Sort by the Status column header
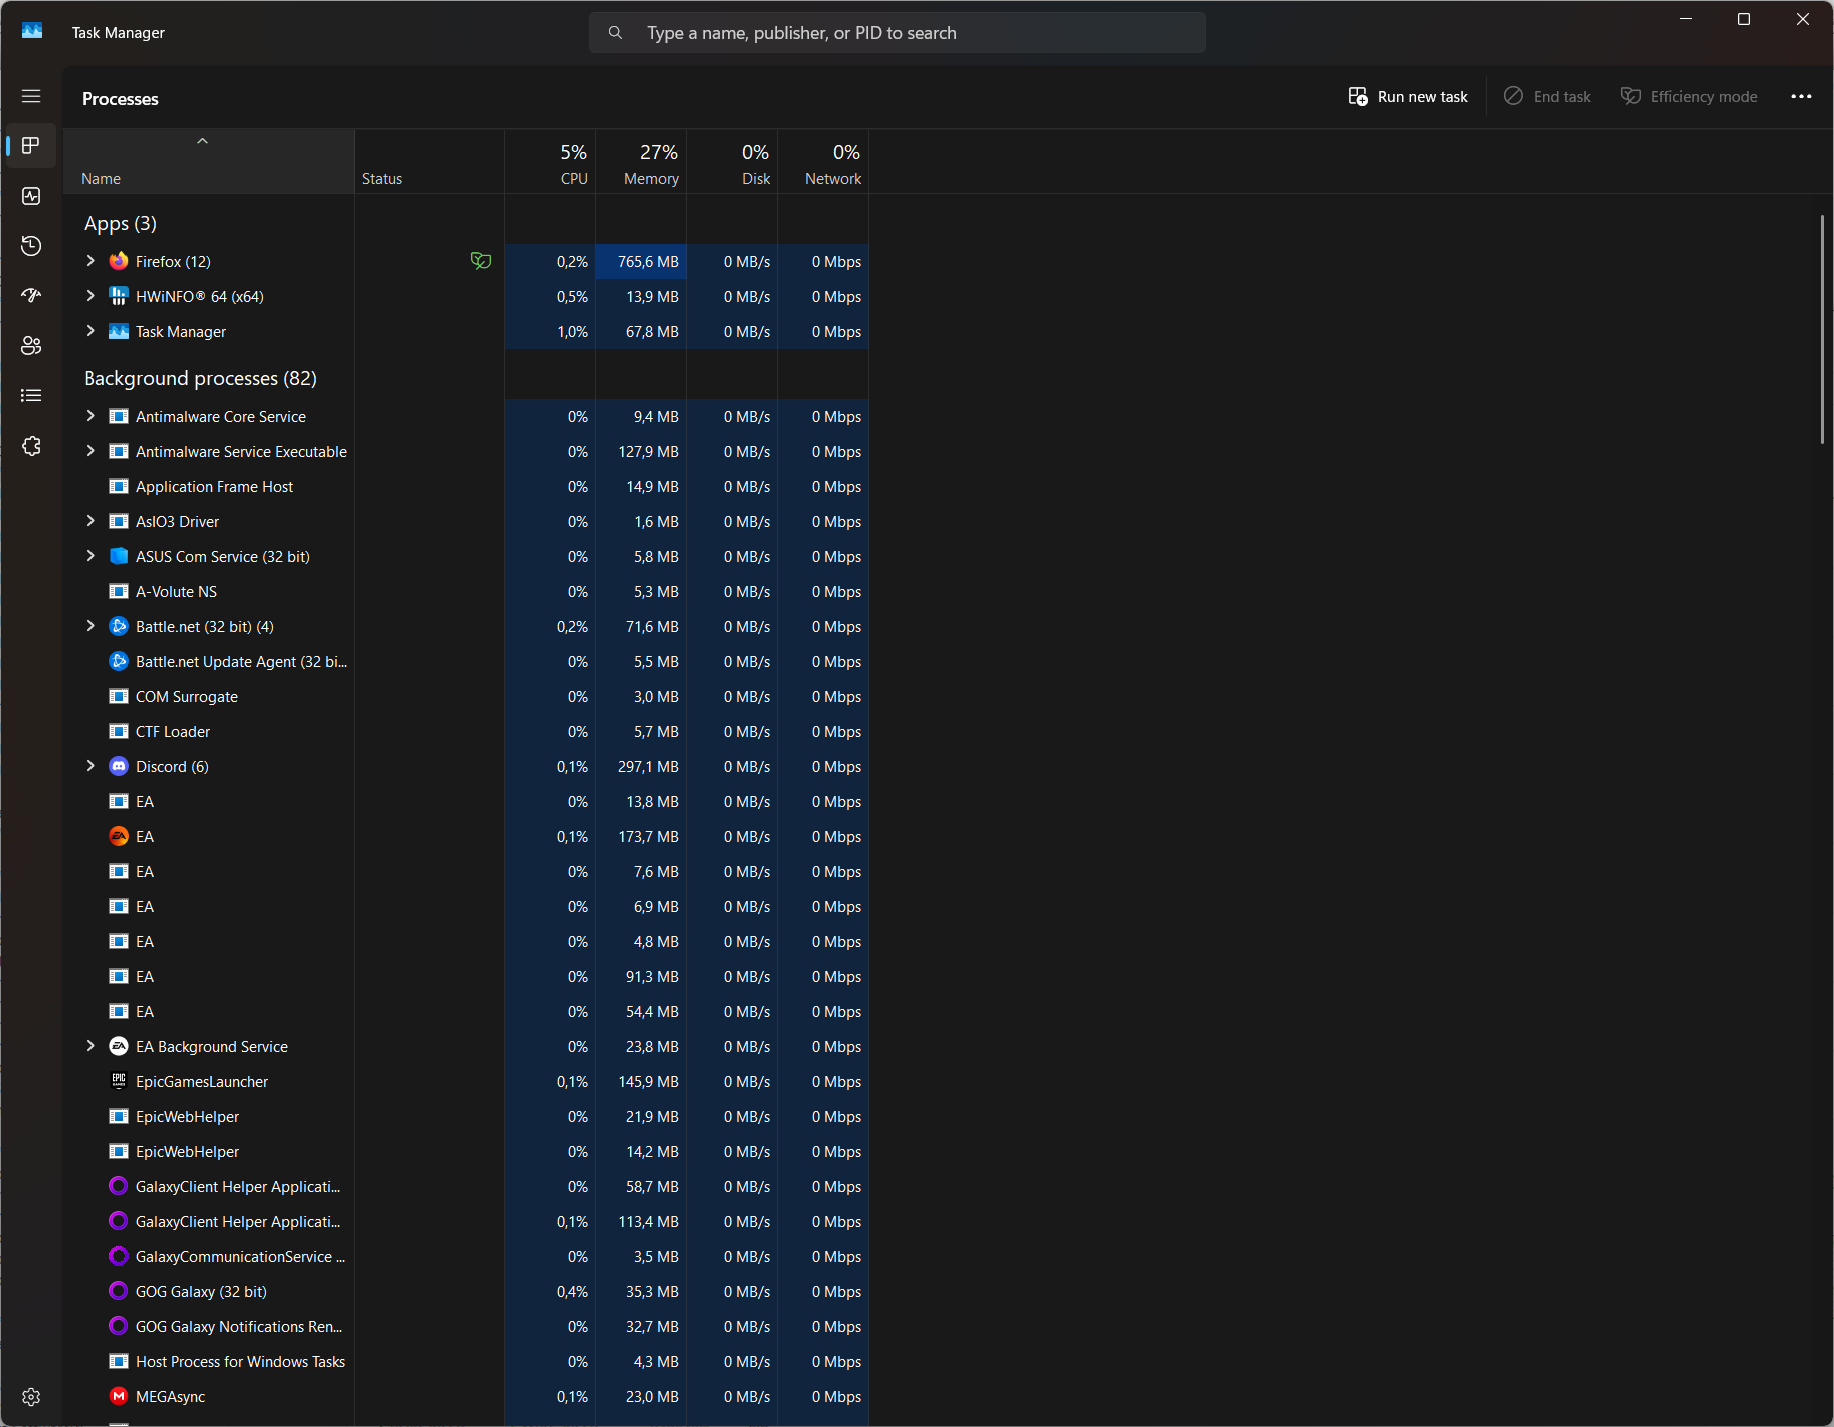Screen dimensions: 1834x1427 click(x=430, y=162)
